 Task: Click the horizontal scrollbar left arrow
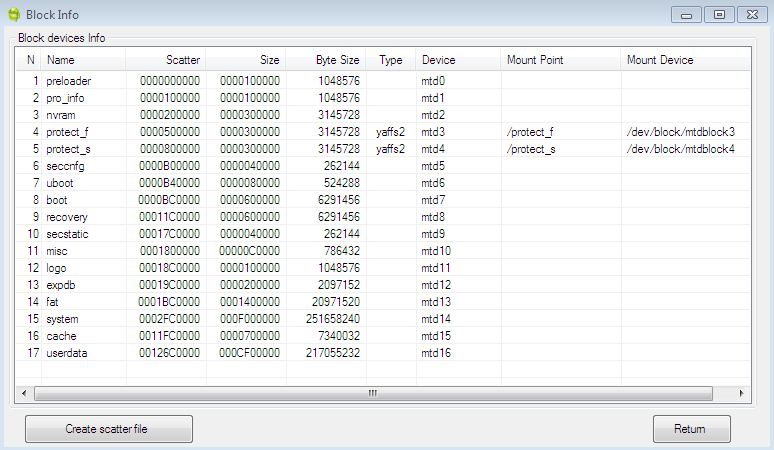(24, 393)
